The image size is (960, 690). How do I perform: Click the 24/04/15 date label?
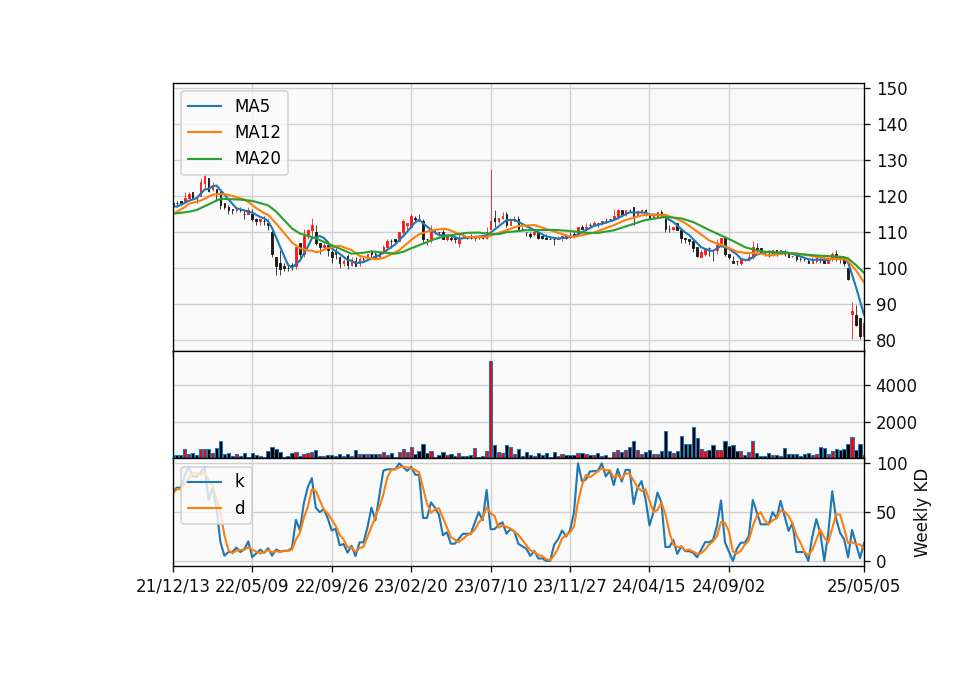[649, 587]
